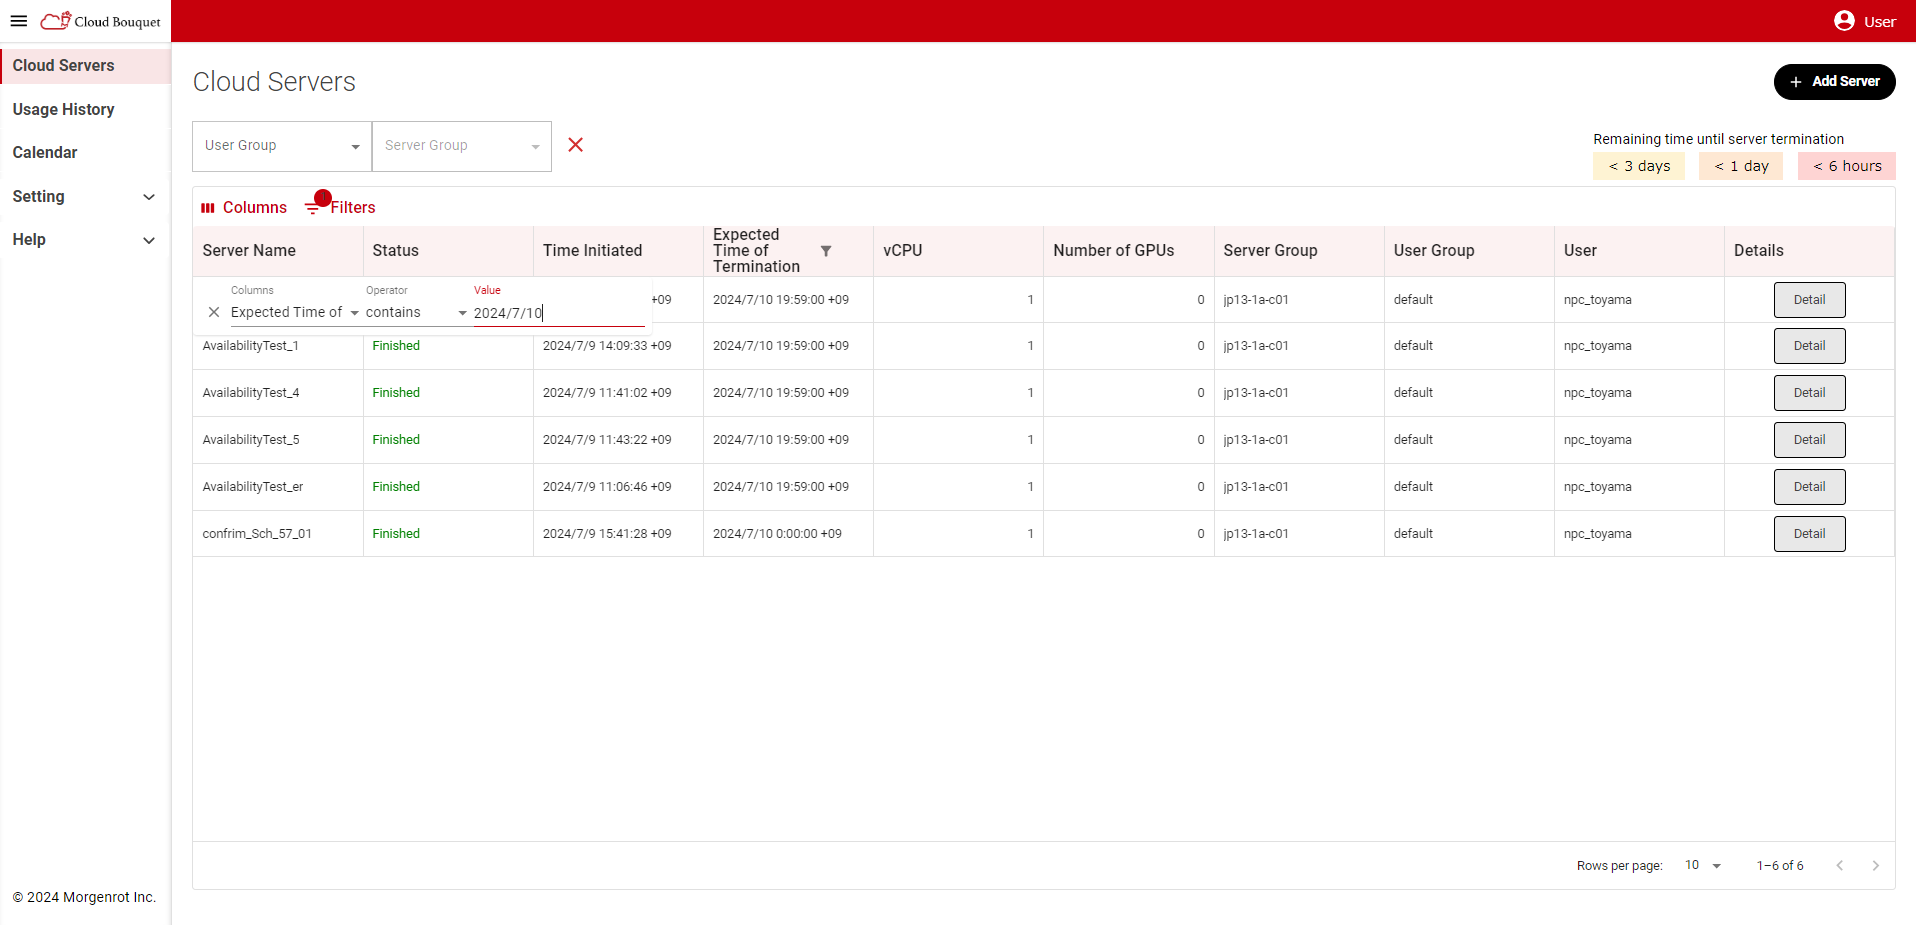This screenshot has width=1916, height=925.
Task: Open Detail for AvailabilityTest_5
Action: 1809,440
